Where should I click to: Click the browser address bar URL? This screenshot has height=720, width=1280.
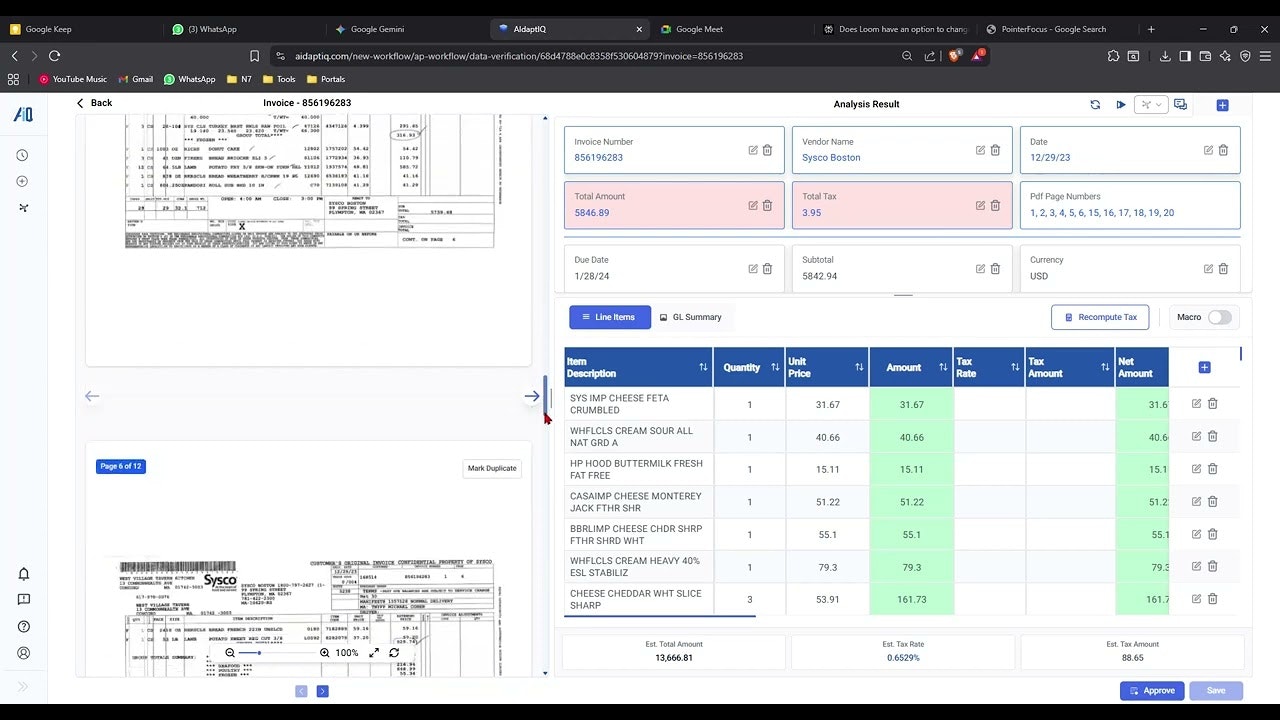(519, 56)
